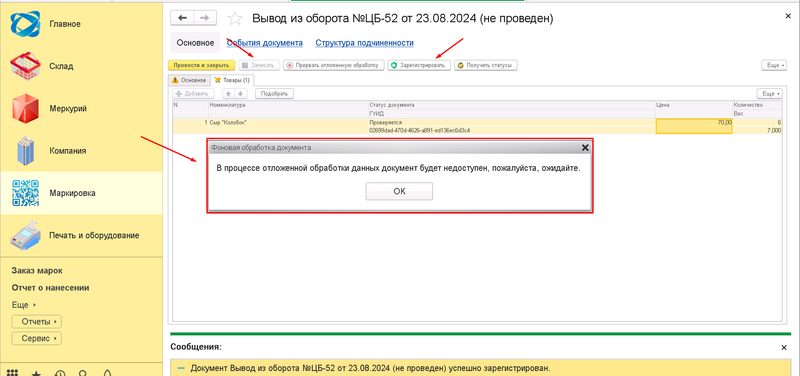Select Печать и оборудование label
Screen dimensions: 800x376
[94, 236]
